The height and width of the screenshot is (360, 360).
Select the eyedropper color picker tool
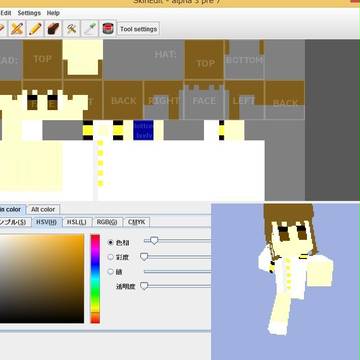[x=90, y=29]
